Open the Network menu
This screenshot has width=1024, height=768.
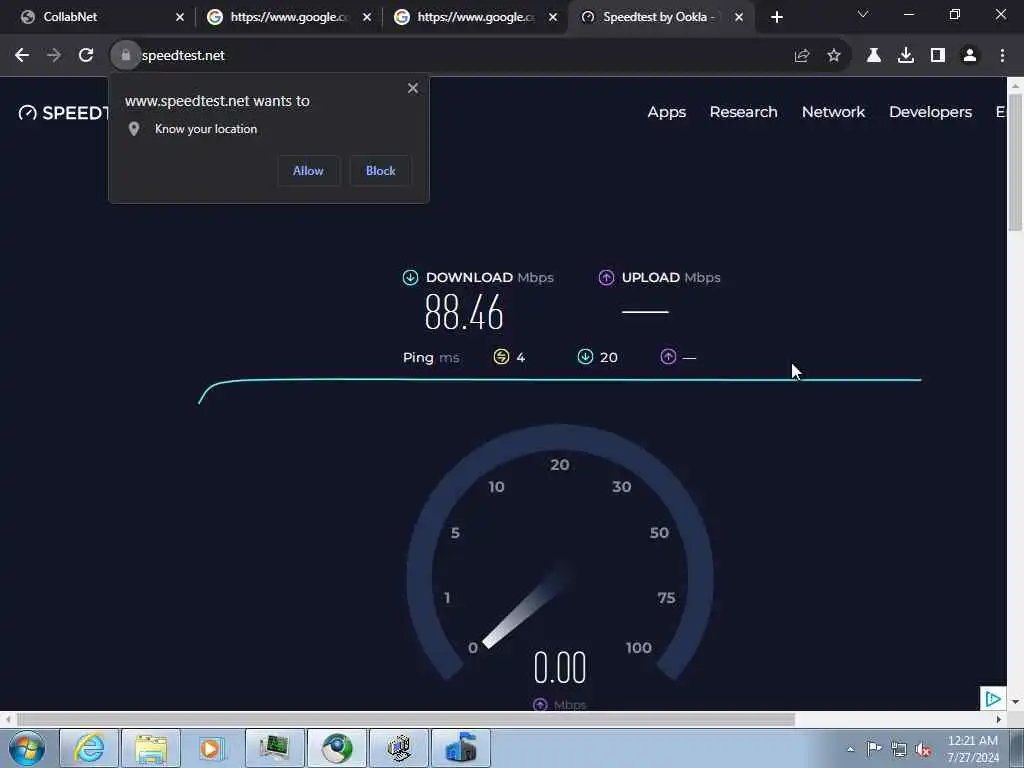[x=833, y=112]
